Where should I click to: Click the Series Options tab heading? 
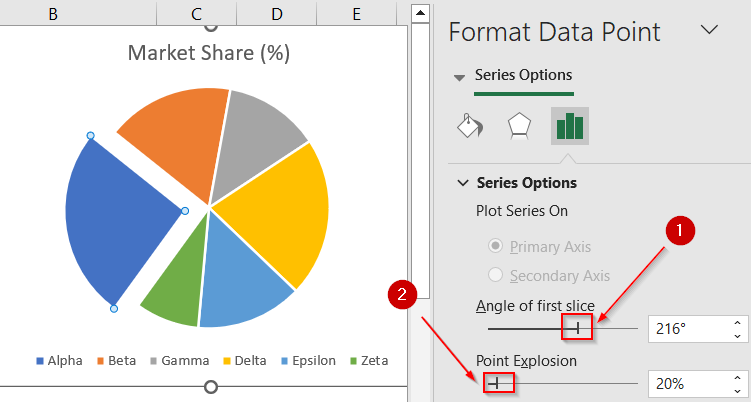[523, 75]
